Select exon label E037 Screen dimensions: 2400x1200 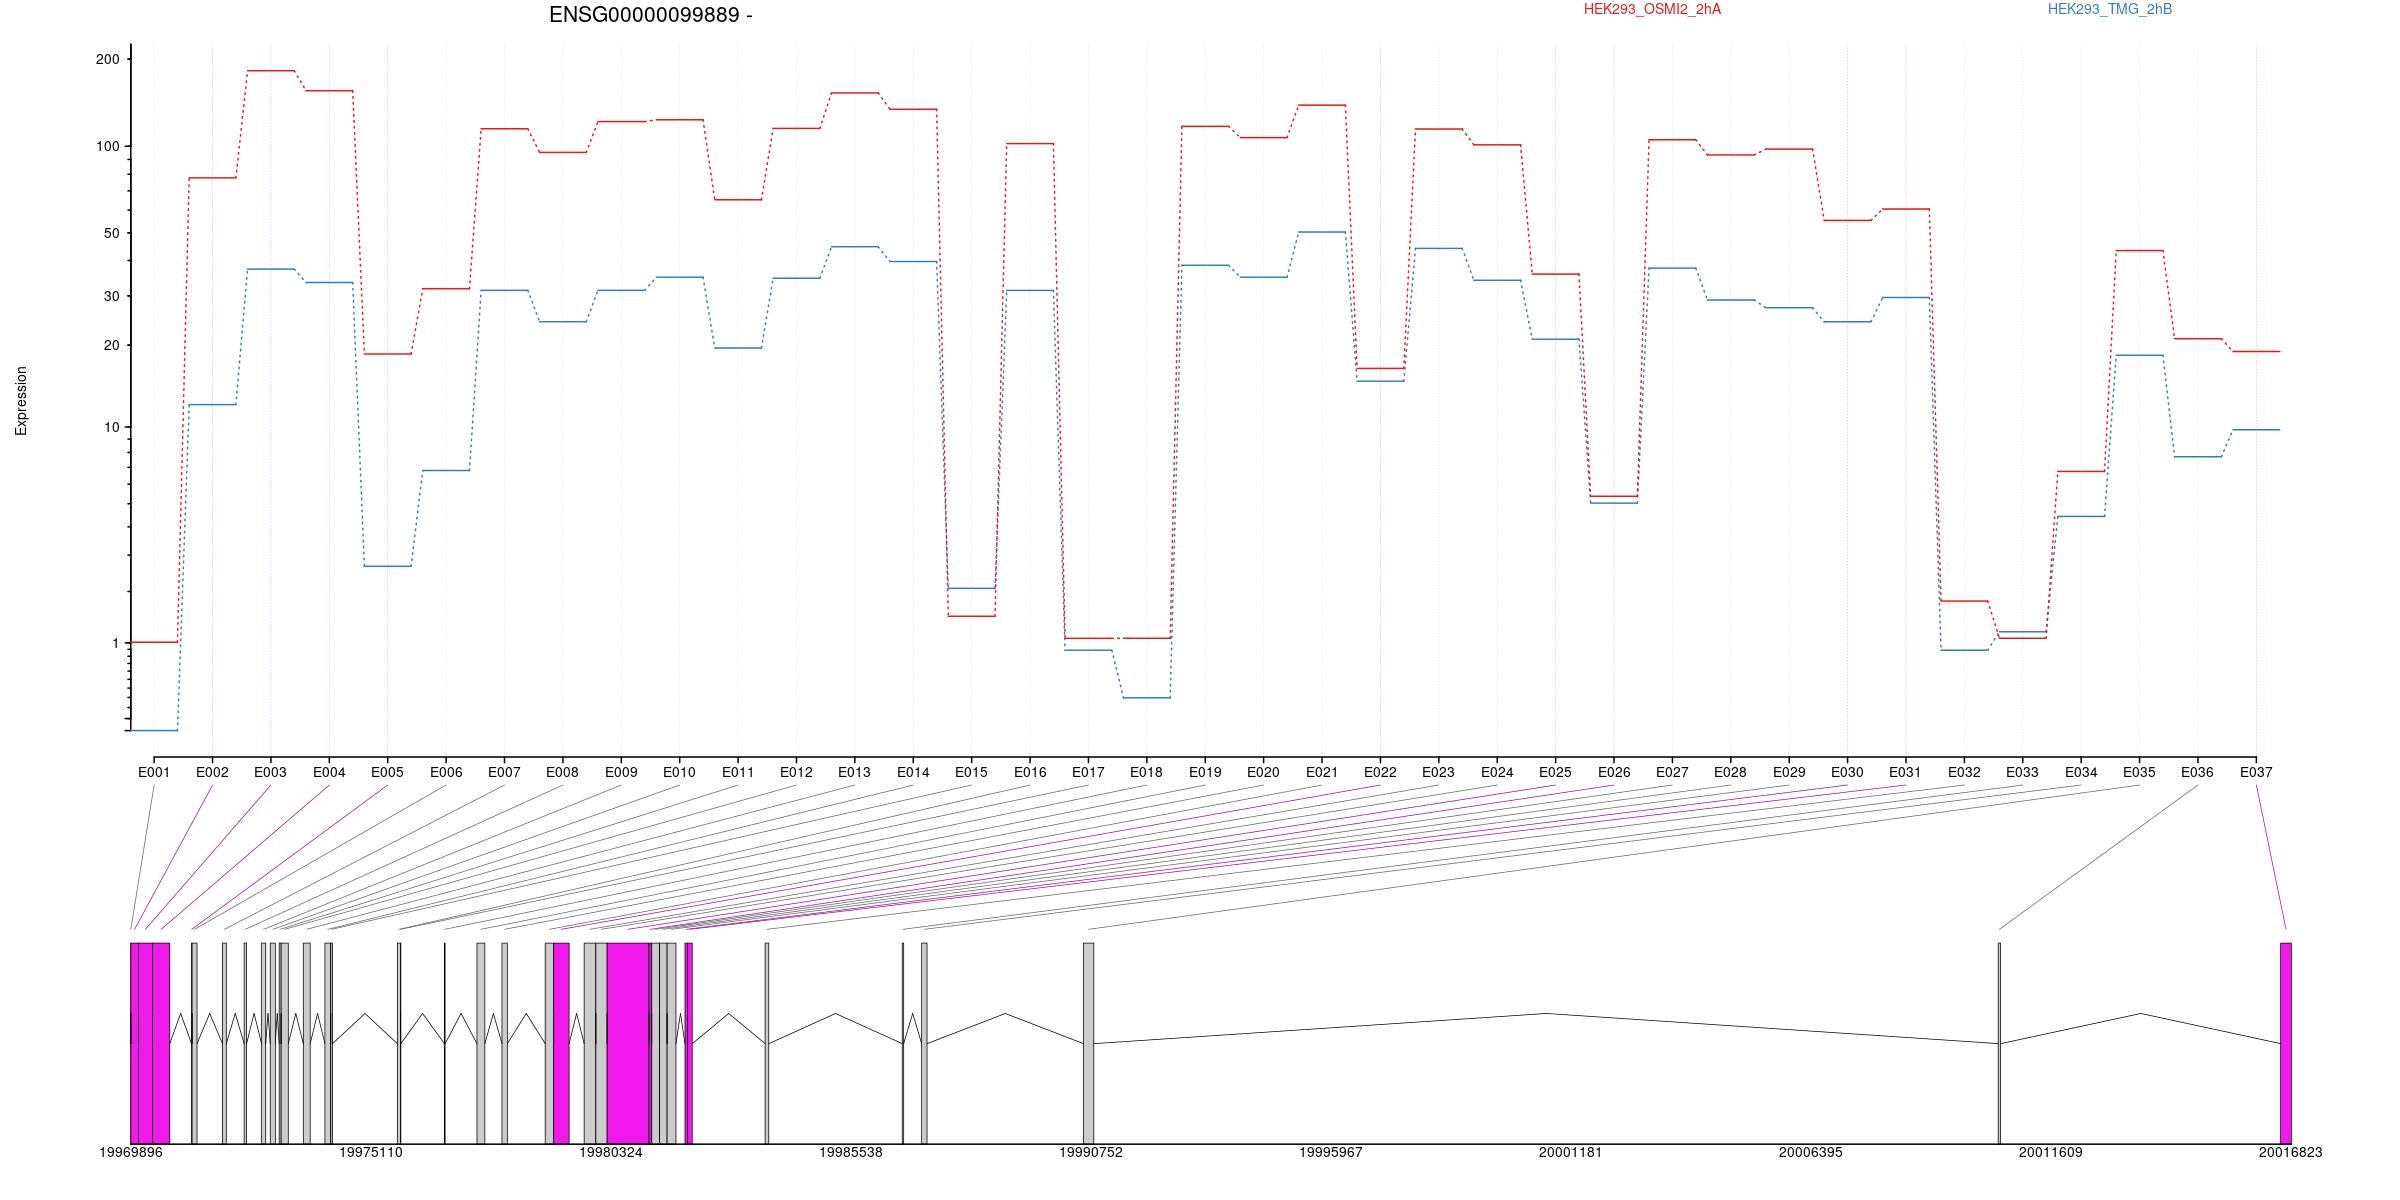pos(2256,773)
